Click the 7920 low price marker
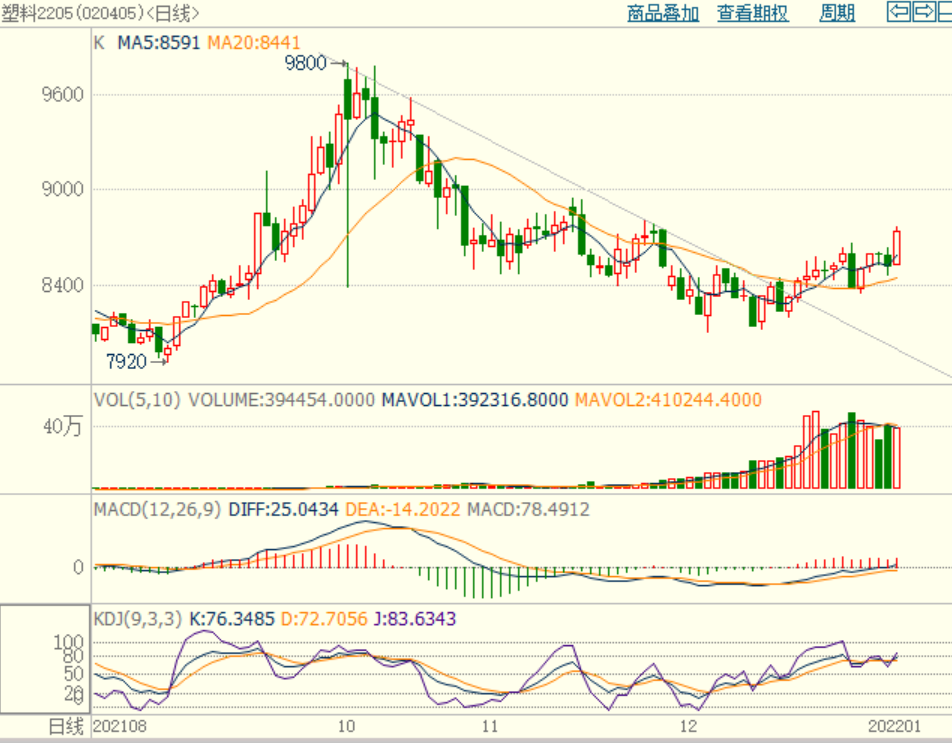 point(126,361)
